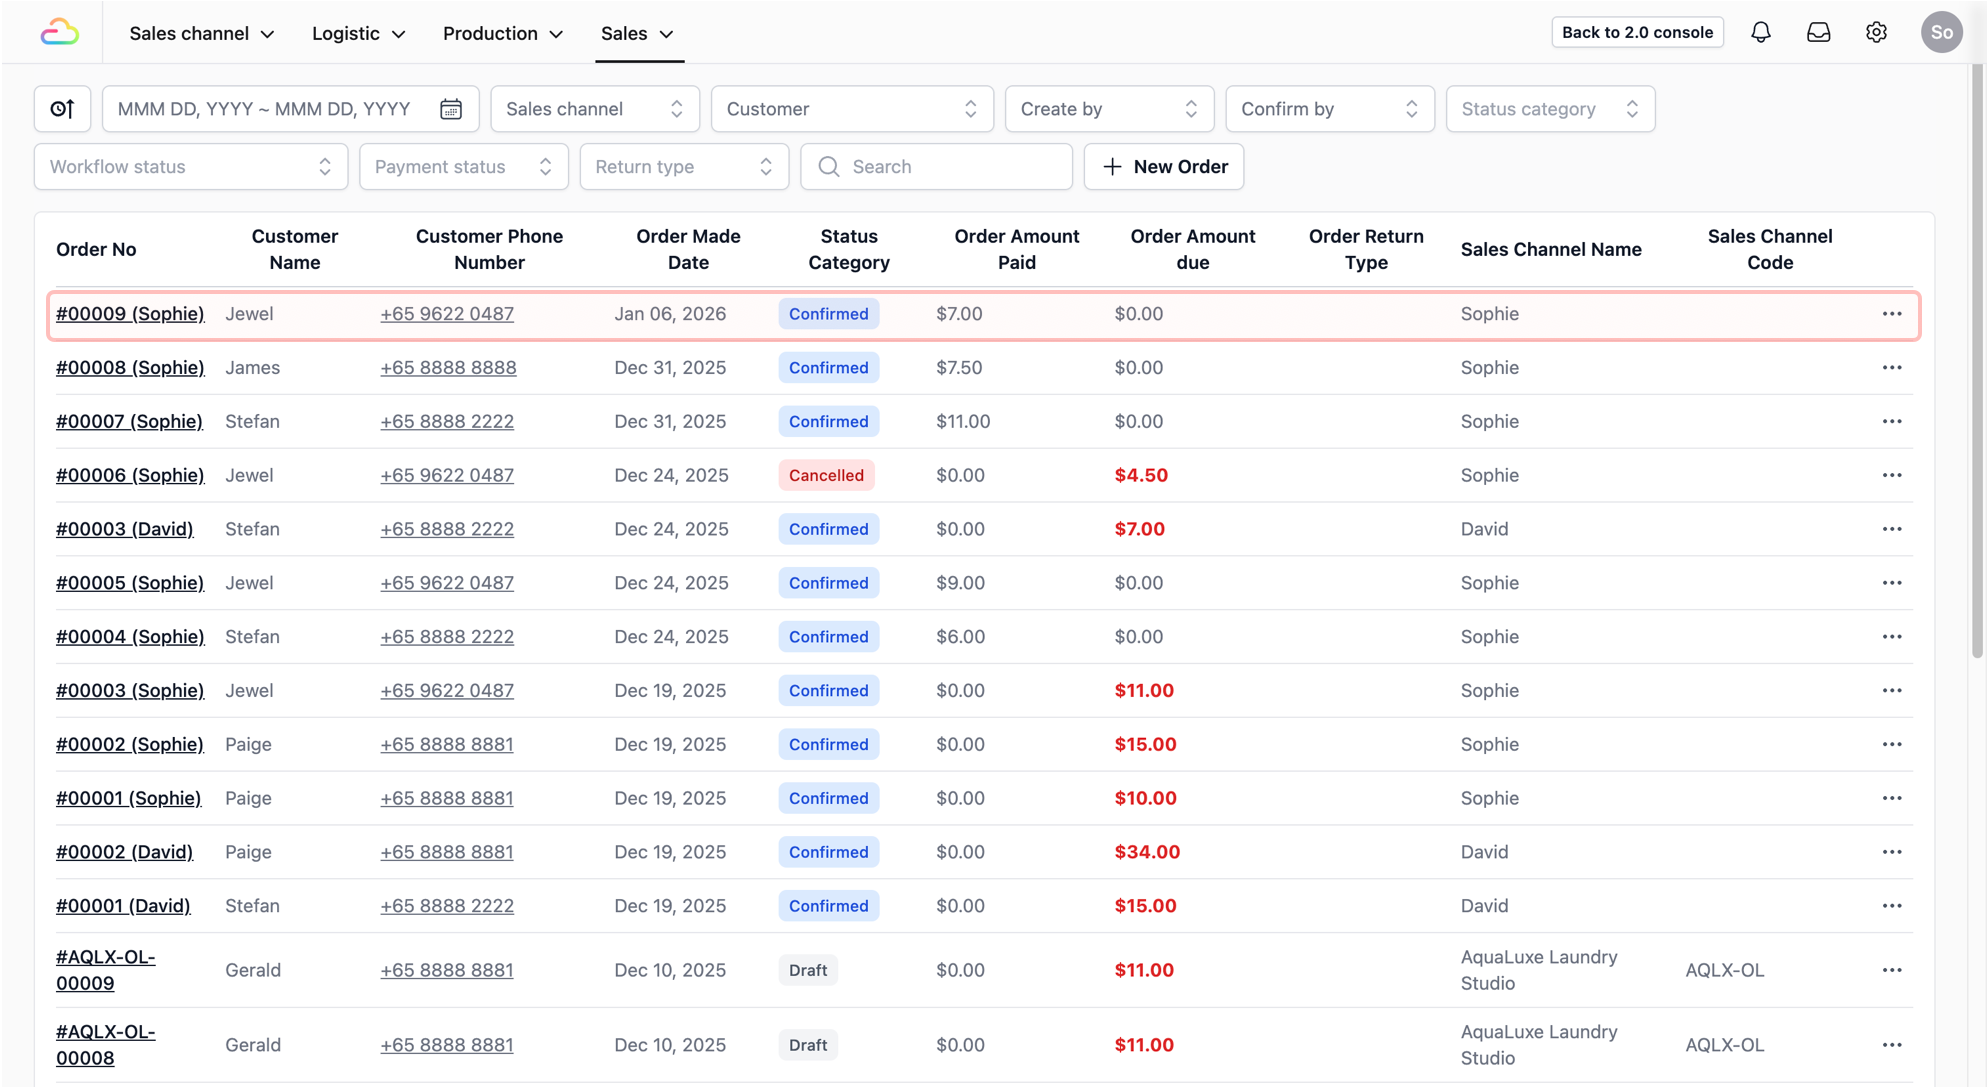Click the So user avatar
The height and width of the screenshot is (1090, 1988).
tap(1940, 33)
